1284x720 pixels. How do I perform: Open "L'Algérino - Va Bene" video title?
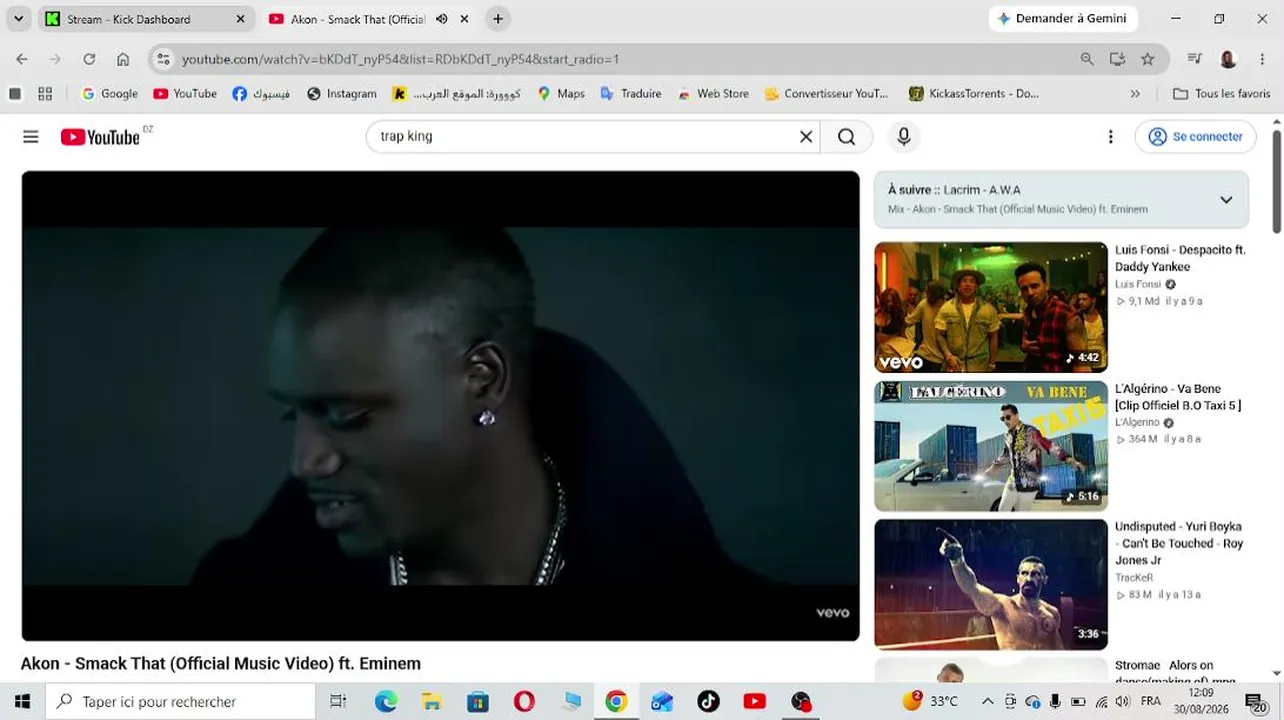click(1178, 397)
